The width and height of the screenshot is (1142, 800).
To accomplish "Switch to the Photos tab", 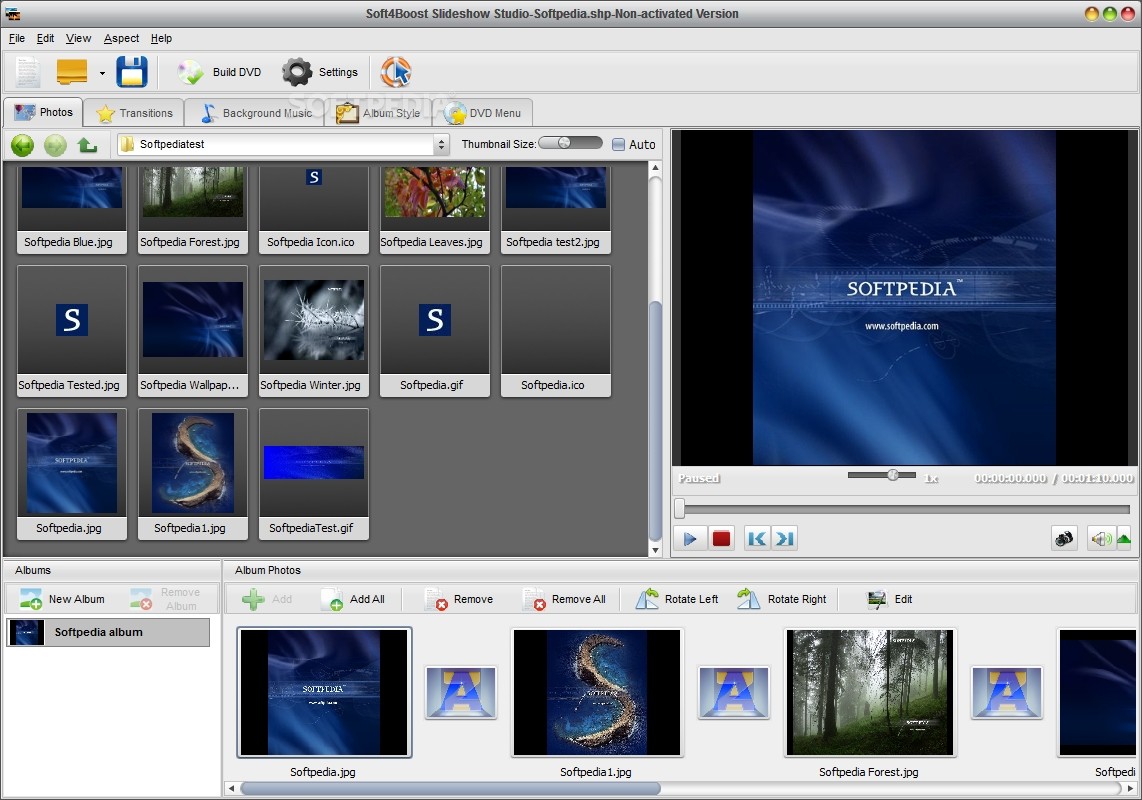I will 43,112.
